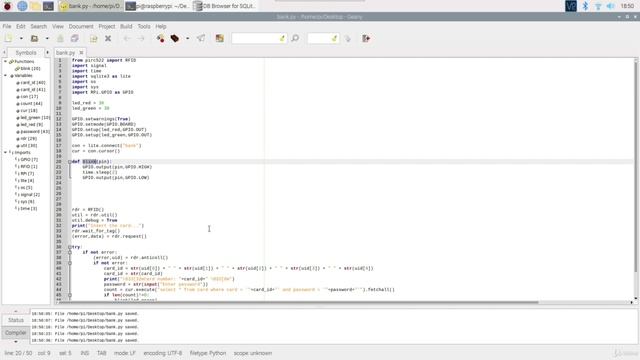Open the File menu
Viewport: 640px width, 360px height.
tap(7, 26)
